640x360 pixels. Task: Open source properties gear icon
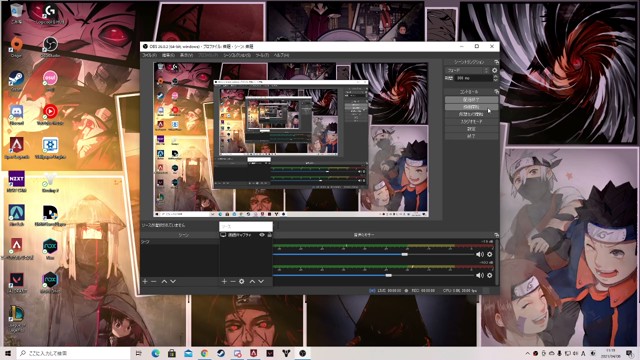[x=242, y=281]
